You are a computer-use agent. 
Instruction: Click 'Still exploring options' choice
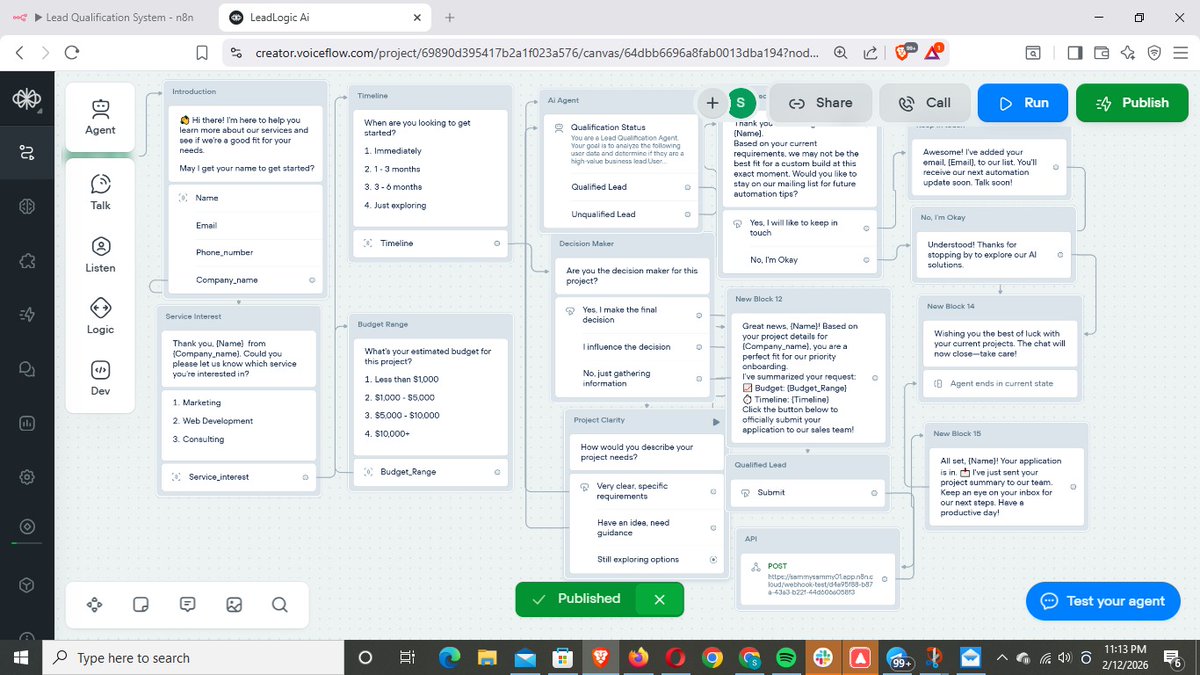pyautogui.click(x=646, y=560)
